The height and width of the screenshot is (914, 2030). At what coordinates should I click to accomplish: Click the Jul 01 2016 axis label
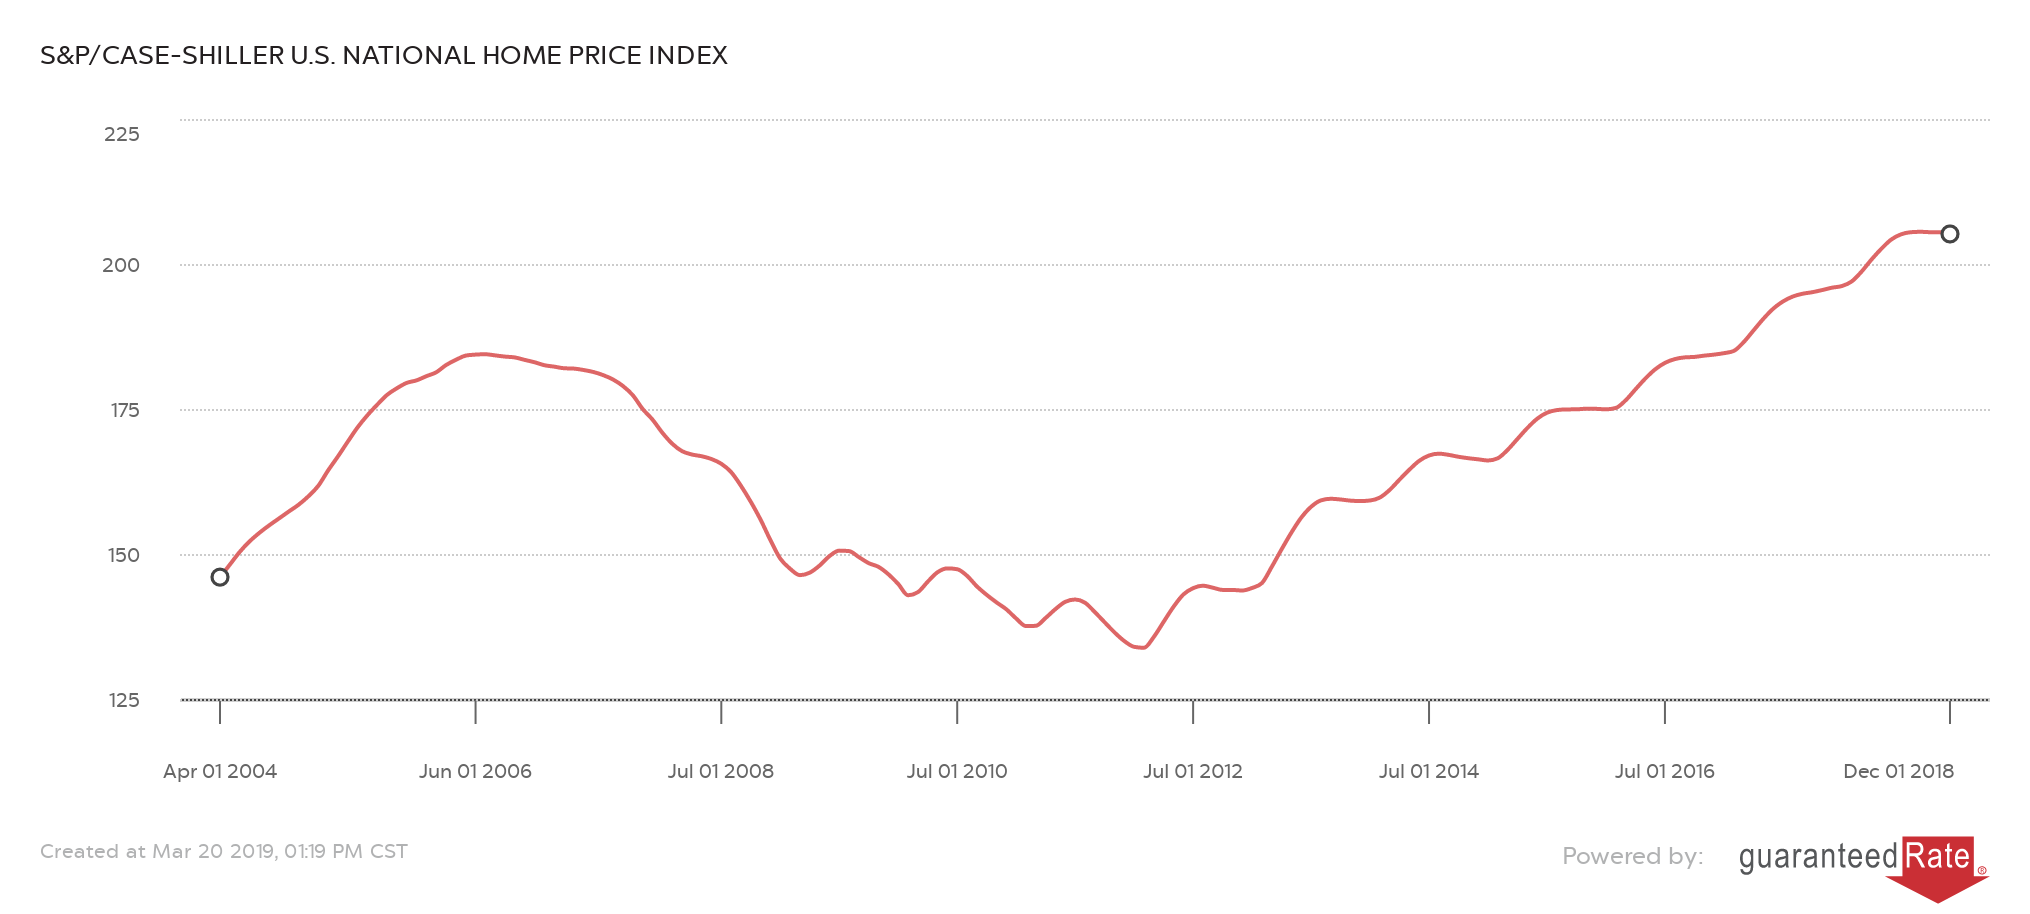click(x=1665, y=771)
